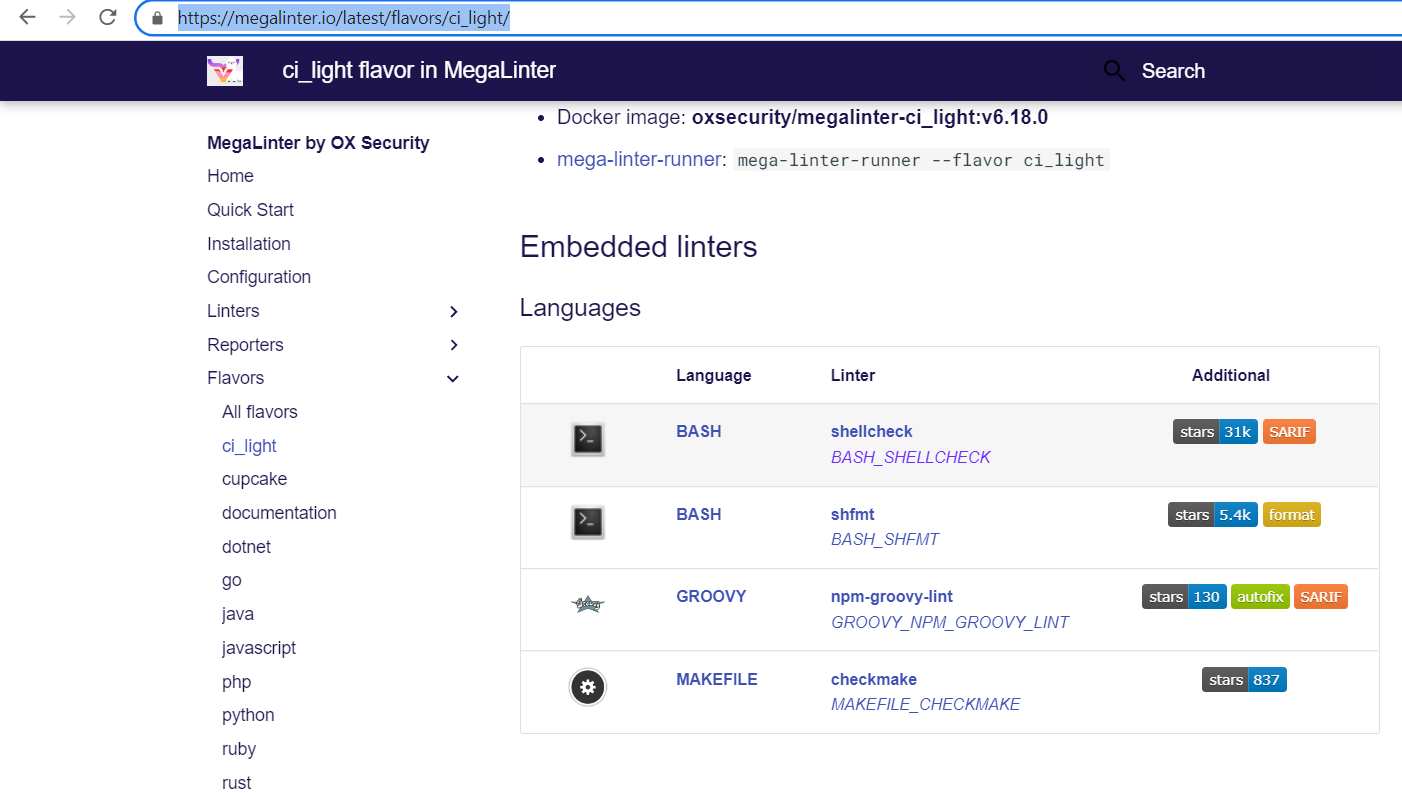Select the cupcake flavor
1402x793 pixels.
click(254, 479)
